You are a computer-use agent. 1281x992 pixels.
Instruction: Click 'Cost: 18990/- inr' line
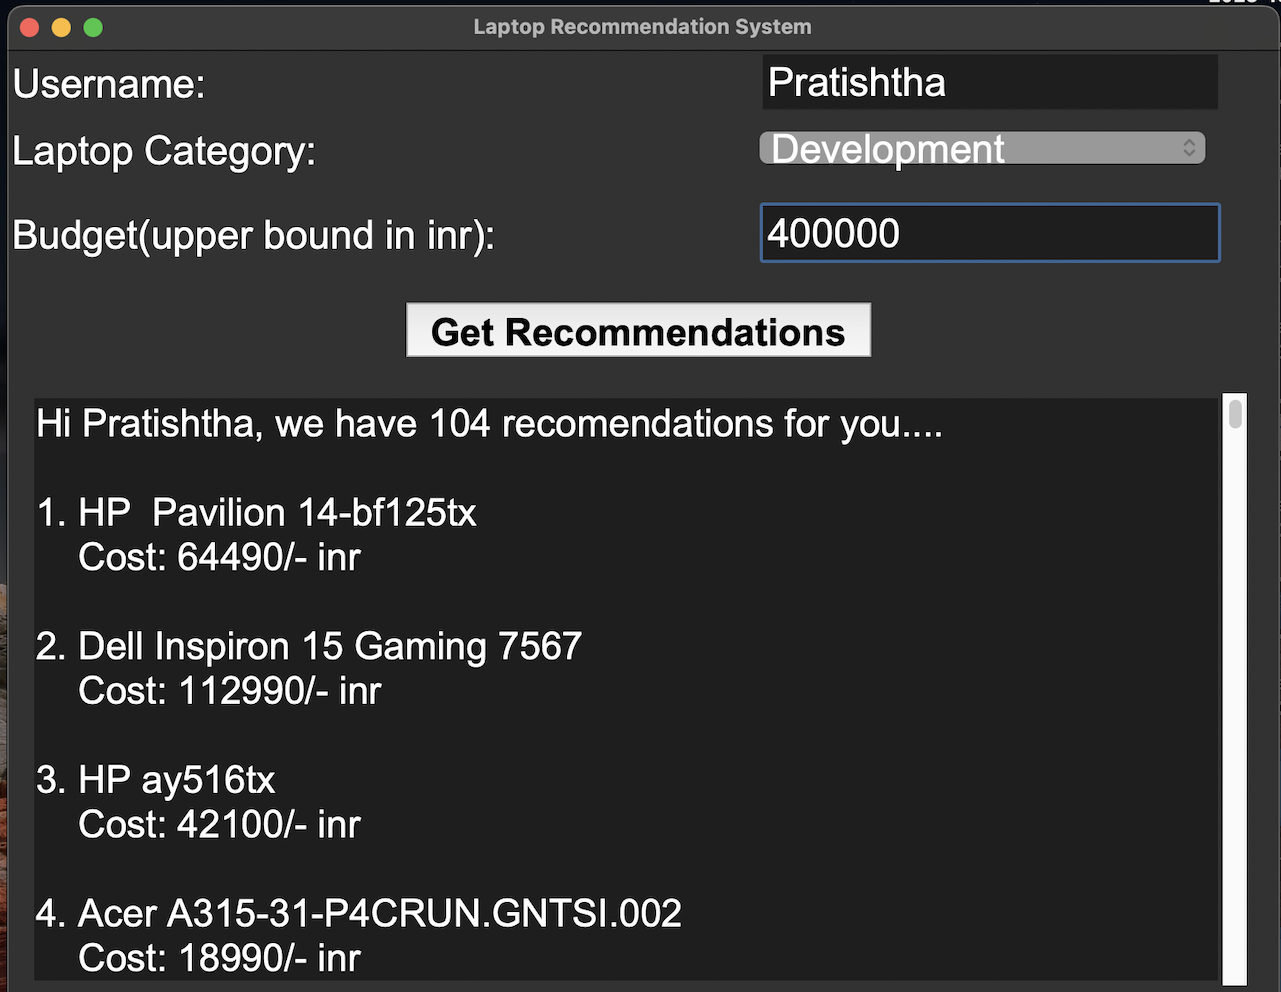click(219, 958)
